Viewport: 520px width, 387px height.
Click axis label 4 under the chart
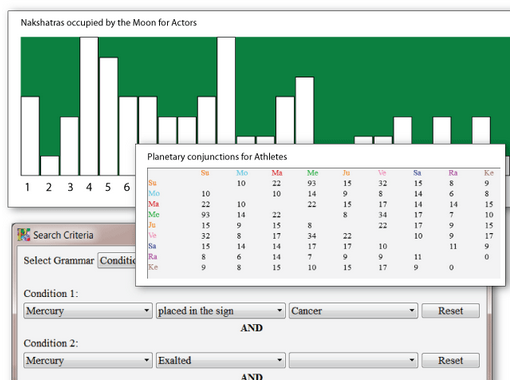[x=89, y=187]
